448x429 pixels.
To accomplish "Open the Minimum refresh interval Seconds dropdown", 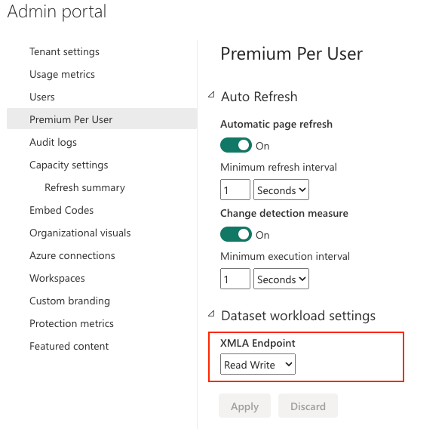I will coord(281,190).
